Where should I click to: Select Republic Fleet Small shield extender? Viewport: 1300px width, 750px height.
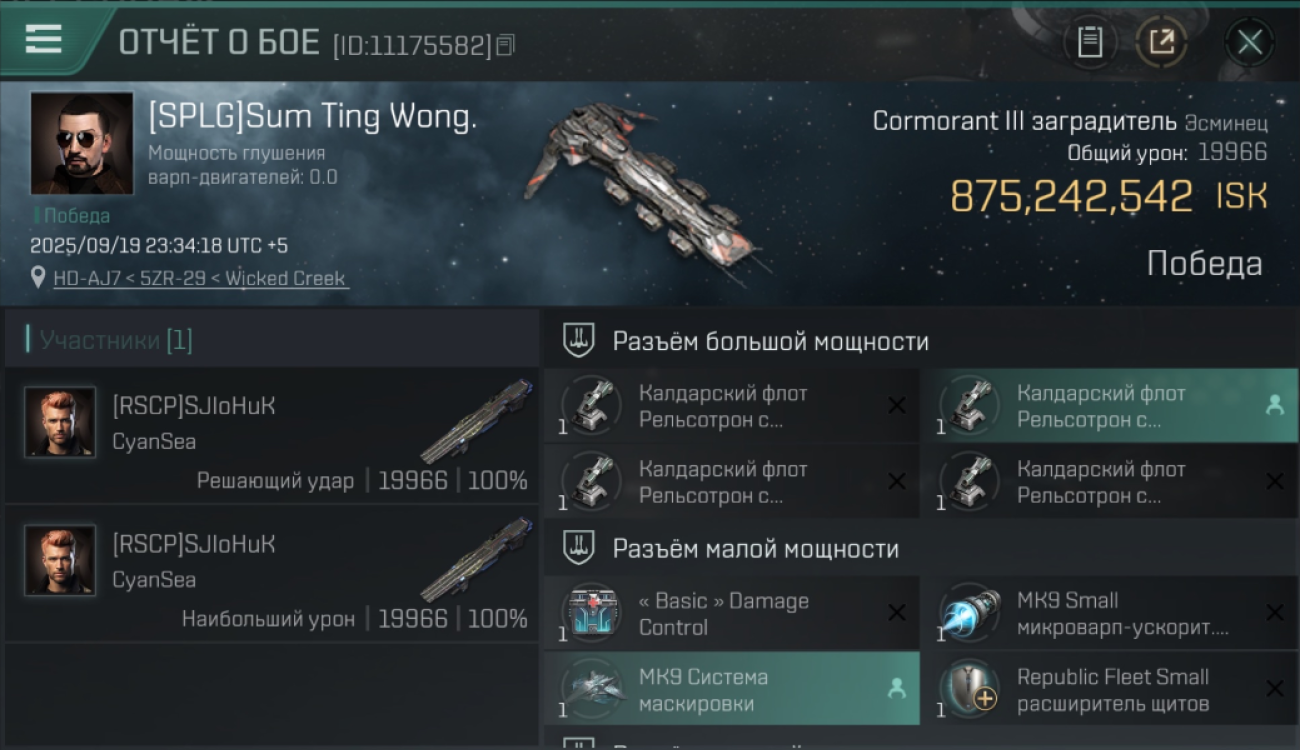point(1109,688)
